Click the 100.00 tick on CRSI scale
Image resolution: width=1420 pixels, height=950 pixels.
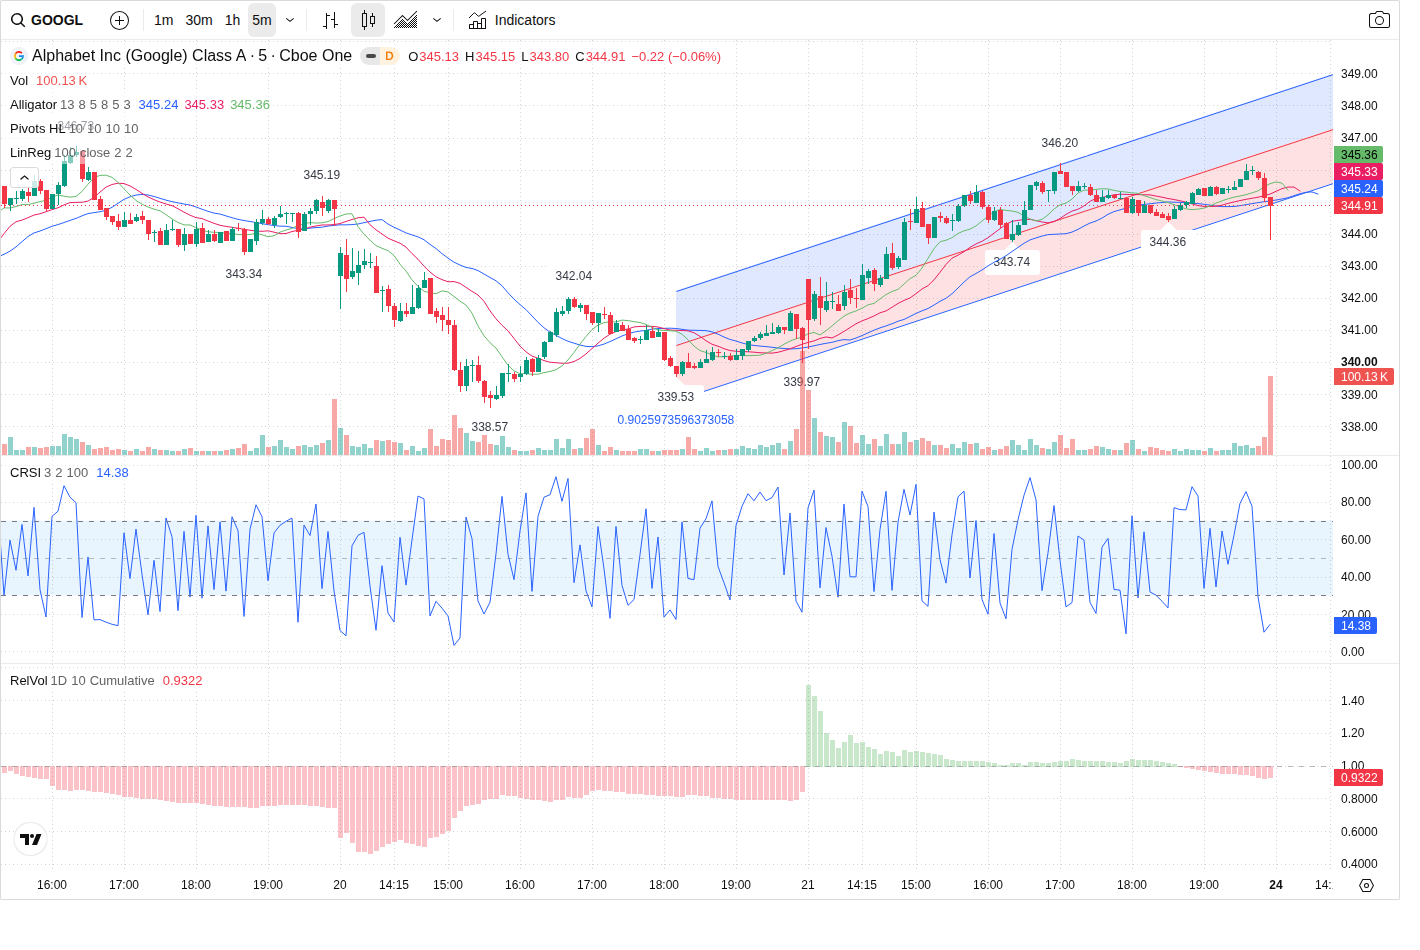[1359, 465]
